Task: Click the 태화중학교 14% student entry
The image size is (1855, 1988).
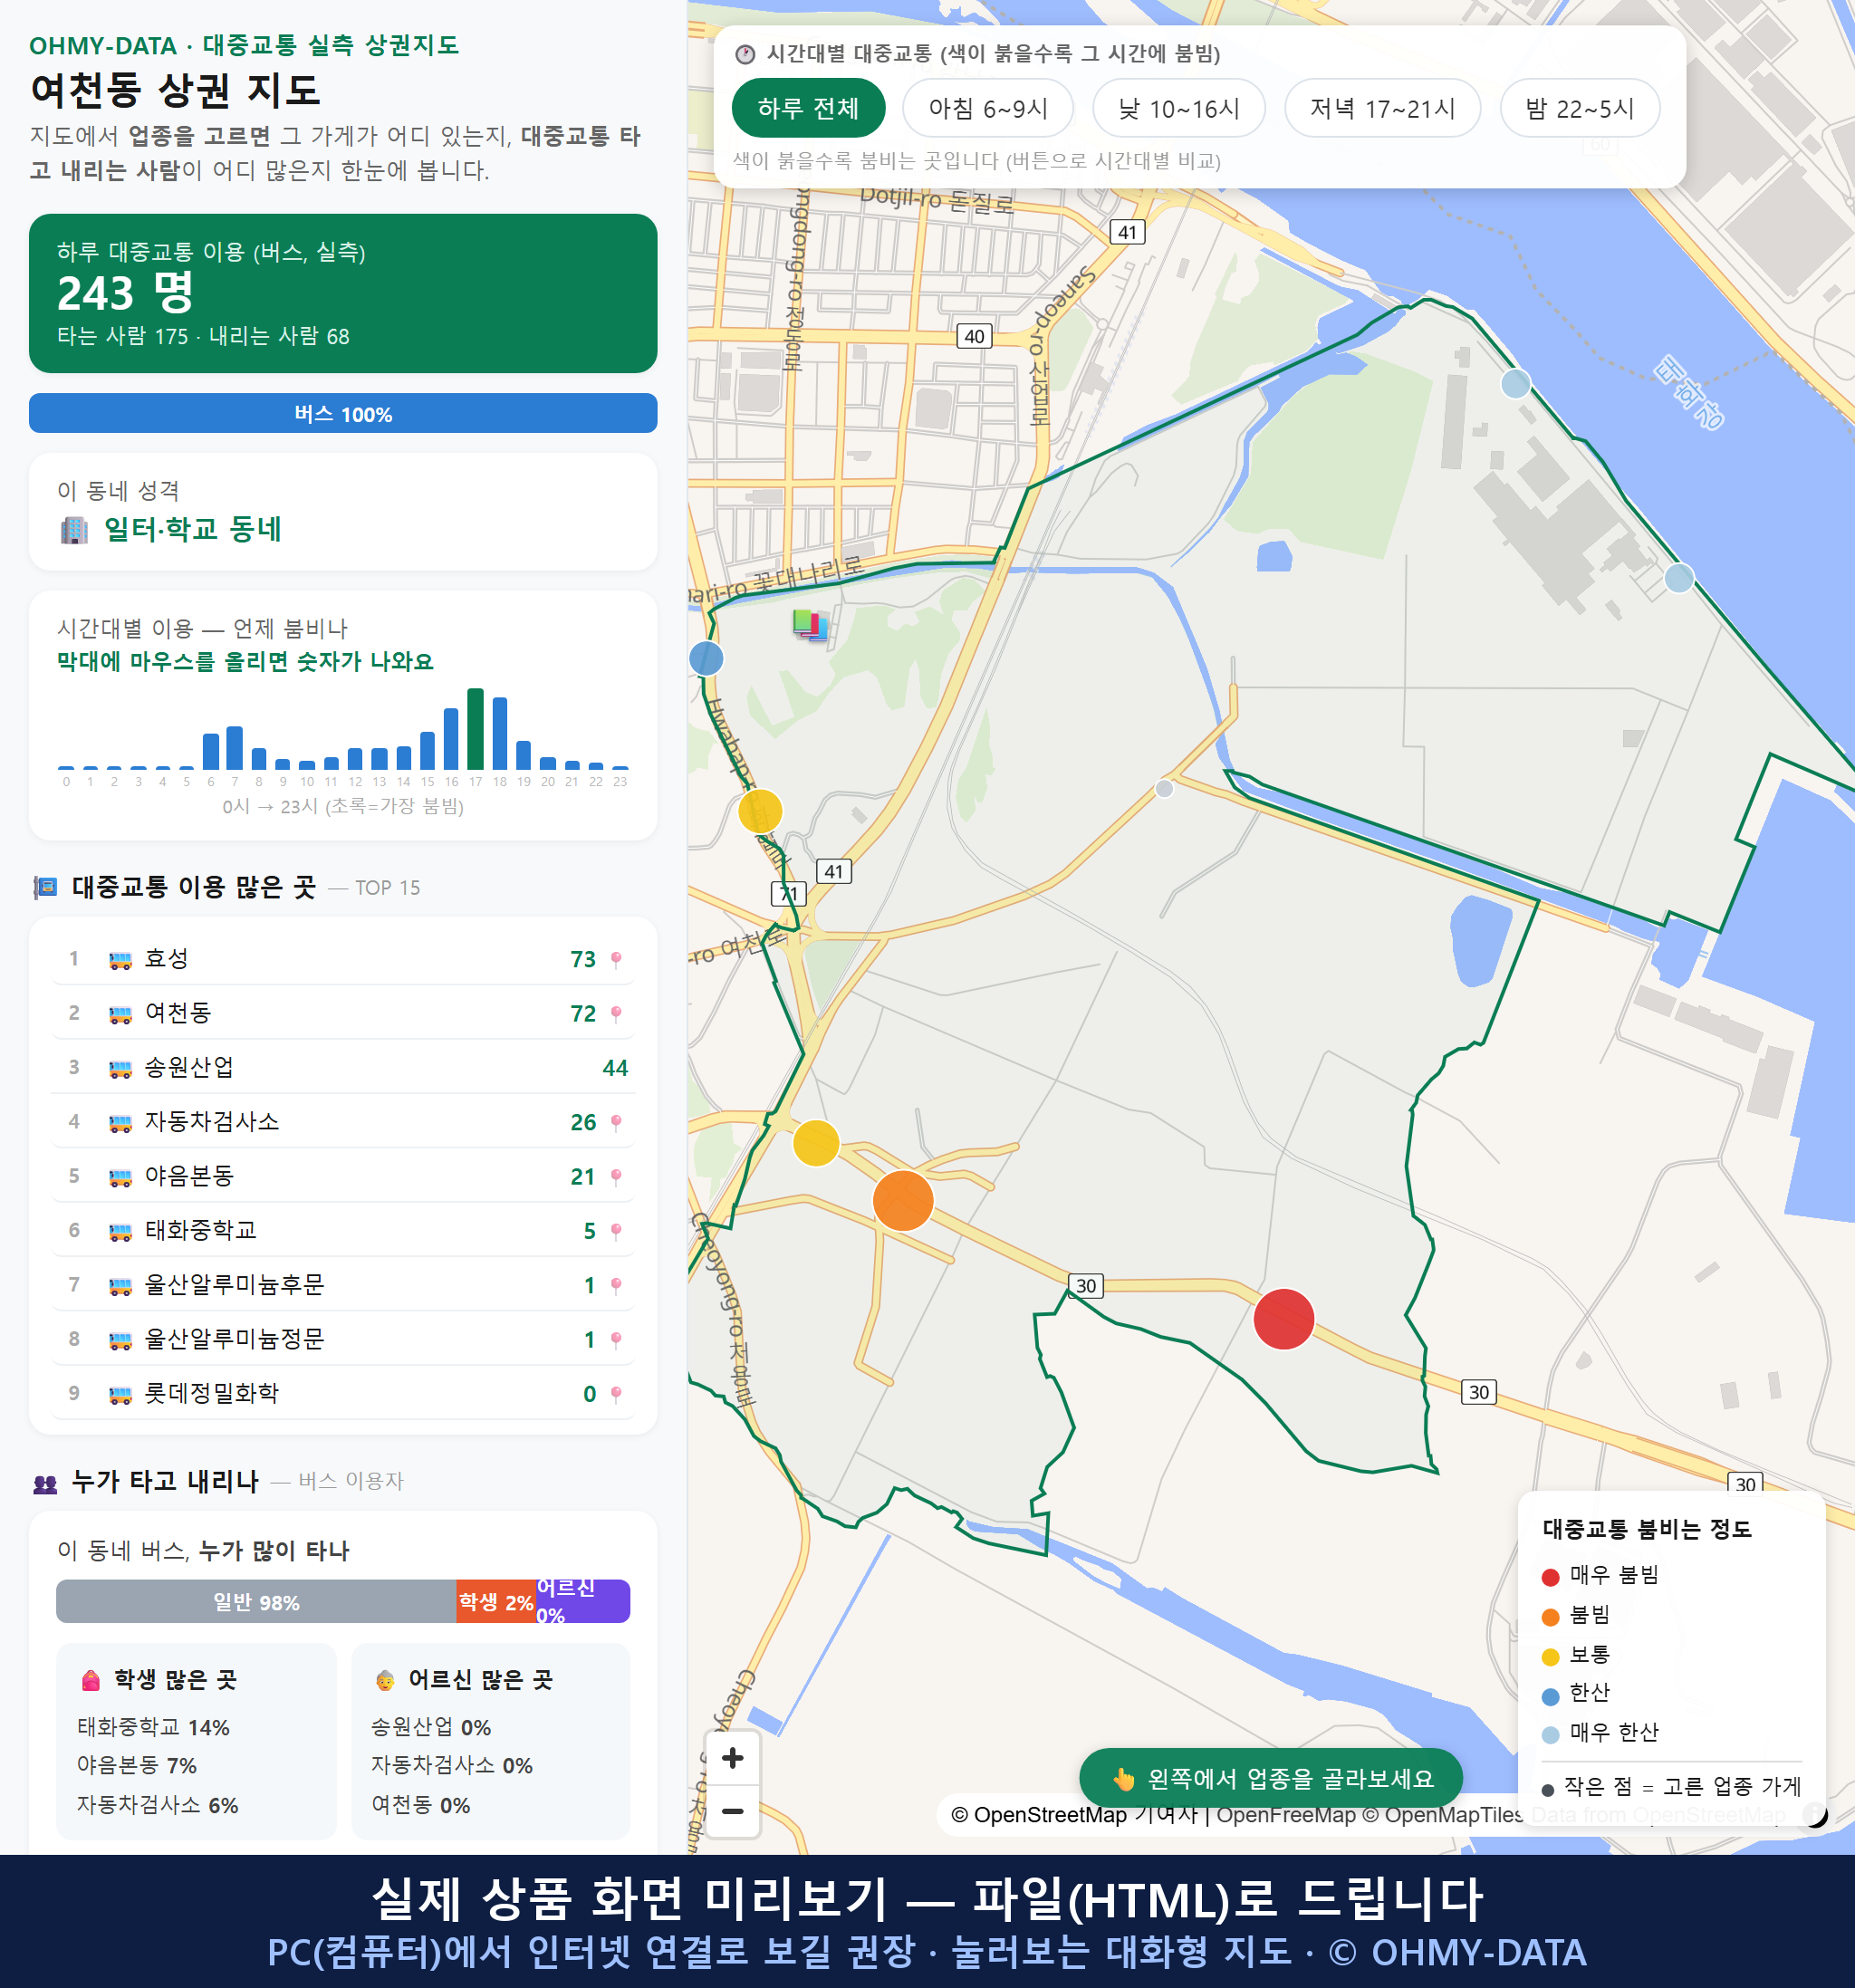Action: click(x=153, y=1727)
